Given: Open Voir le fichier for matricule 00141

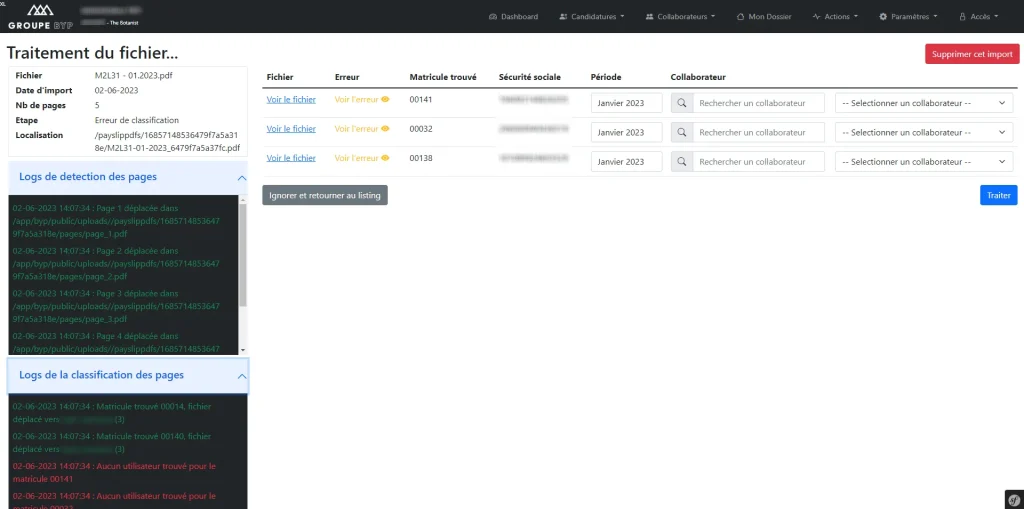Looking at the screenshot, I should 291,99.
